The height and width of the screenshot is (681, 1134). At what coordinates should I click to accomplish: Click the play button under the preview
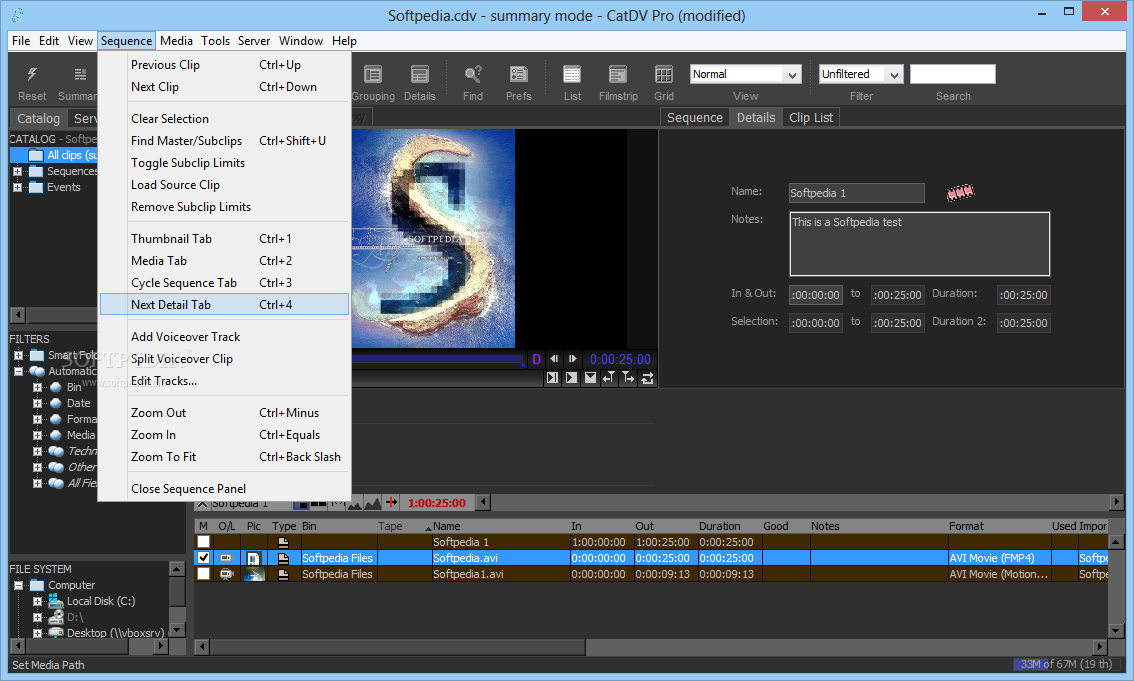tap(571, 377)
